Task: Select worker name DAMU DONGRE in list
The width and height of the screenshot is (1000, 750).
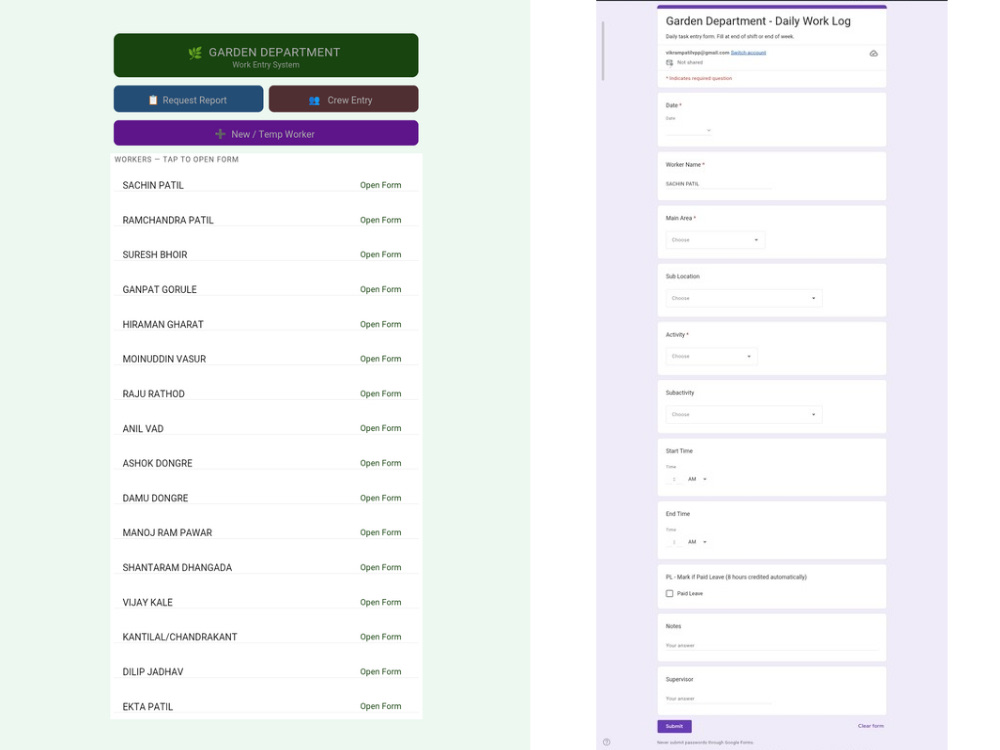Action: 155,498
